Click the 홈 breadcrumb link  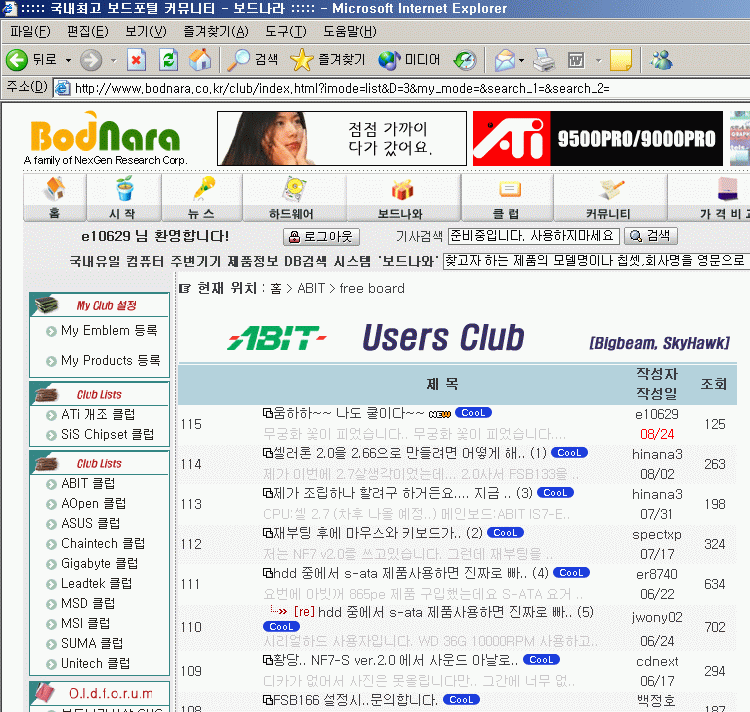point(276,289)
